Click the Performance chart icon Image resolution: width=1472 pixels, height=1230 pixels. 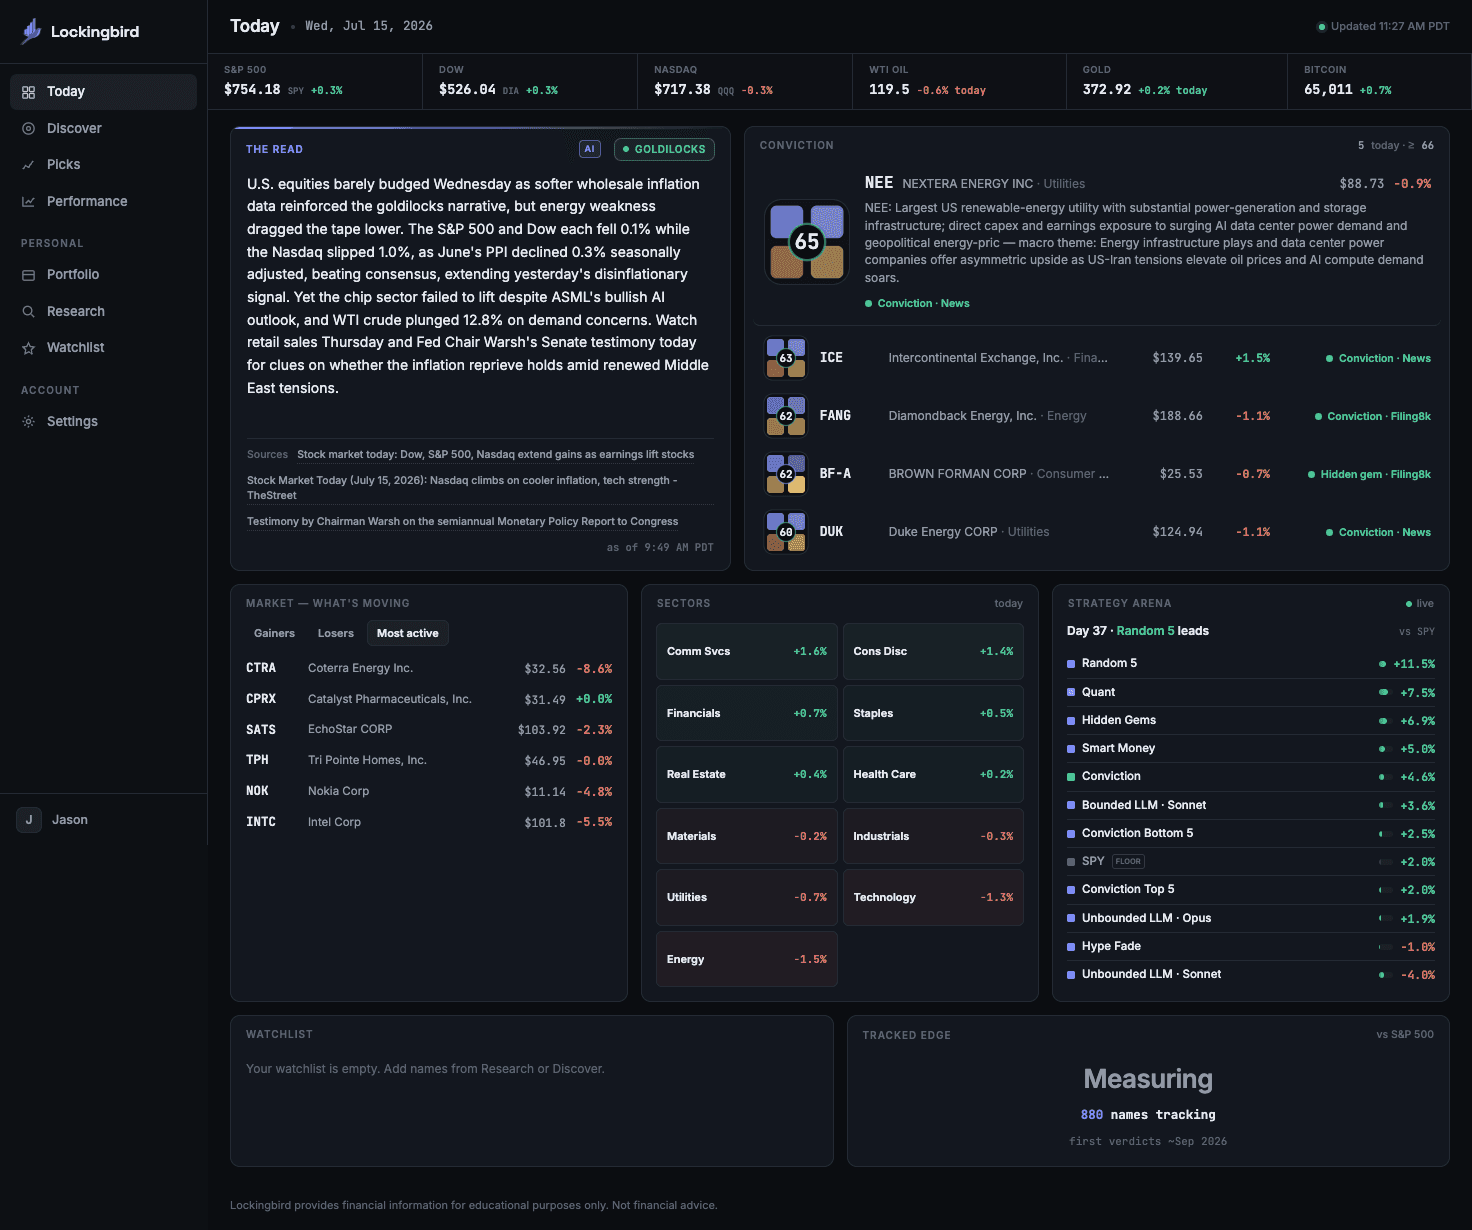point(28,201)
